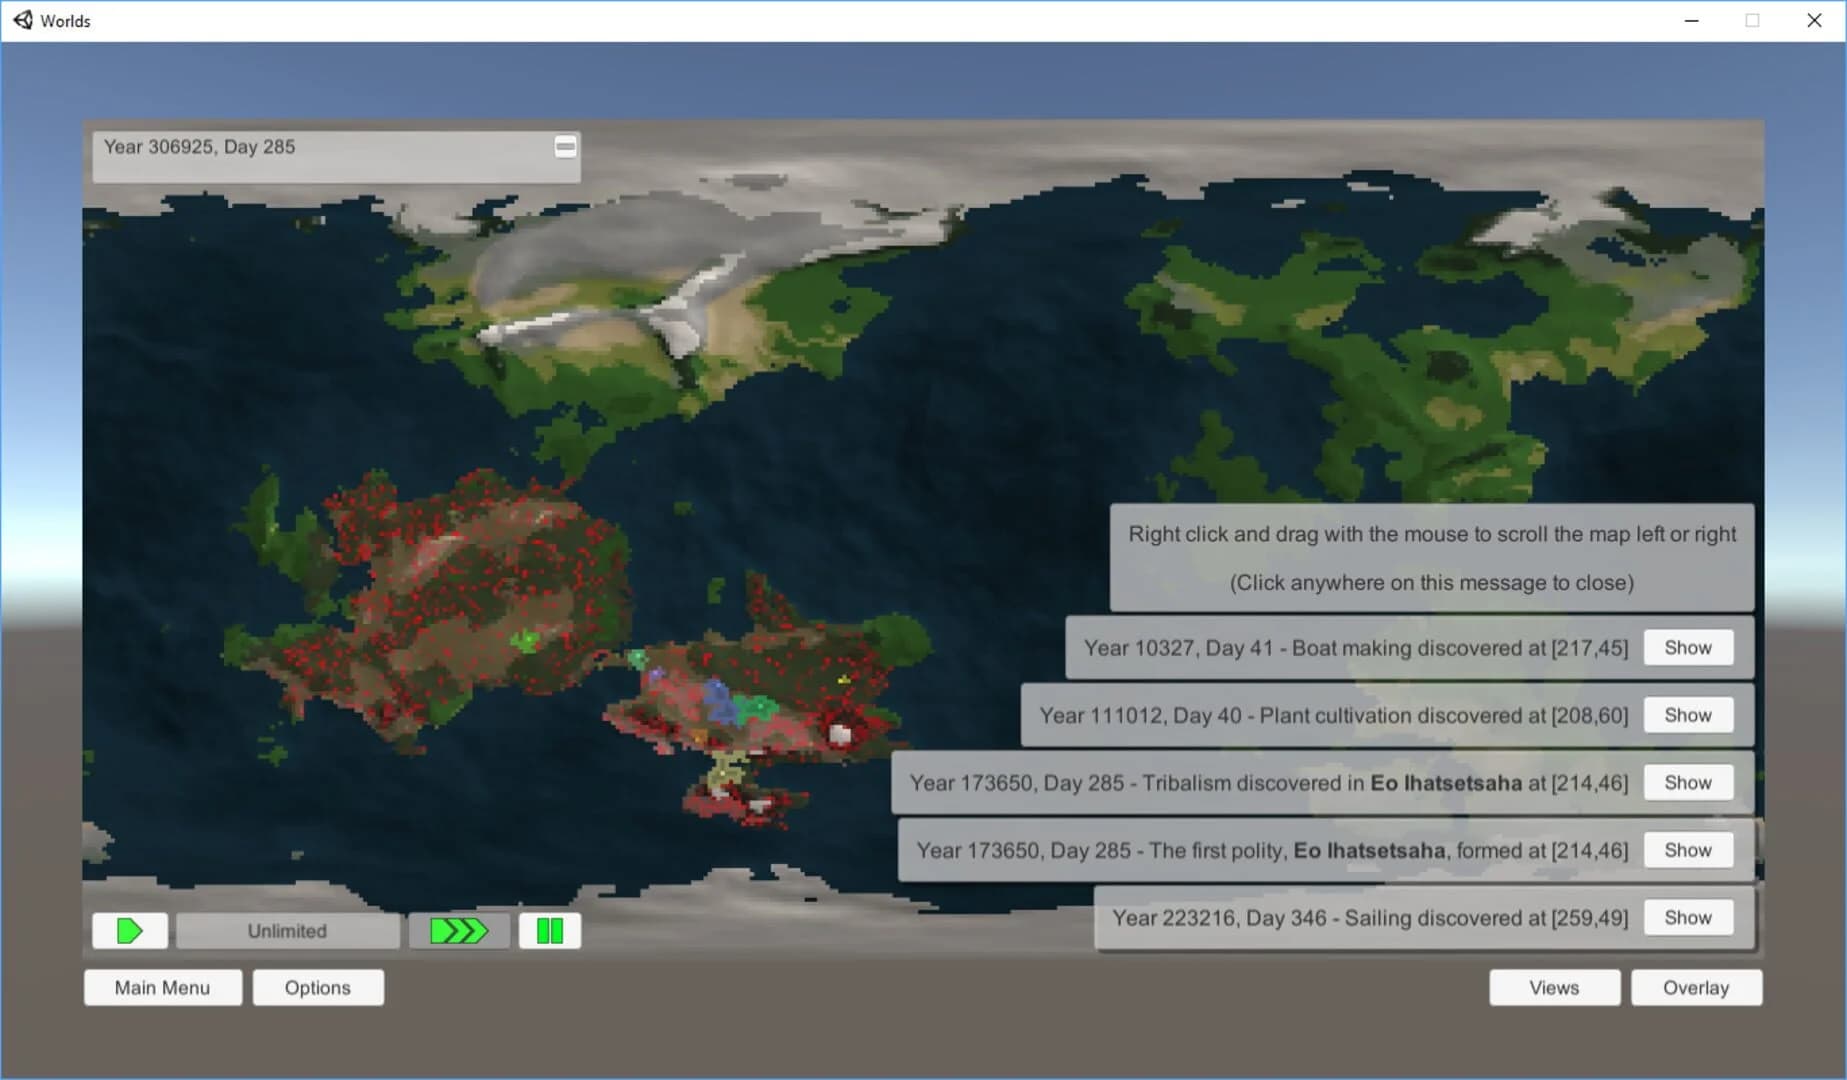
Task: Open the Views panel
Action: (1554, 987)
